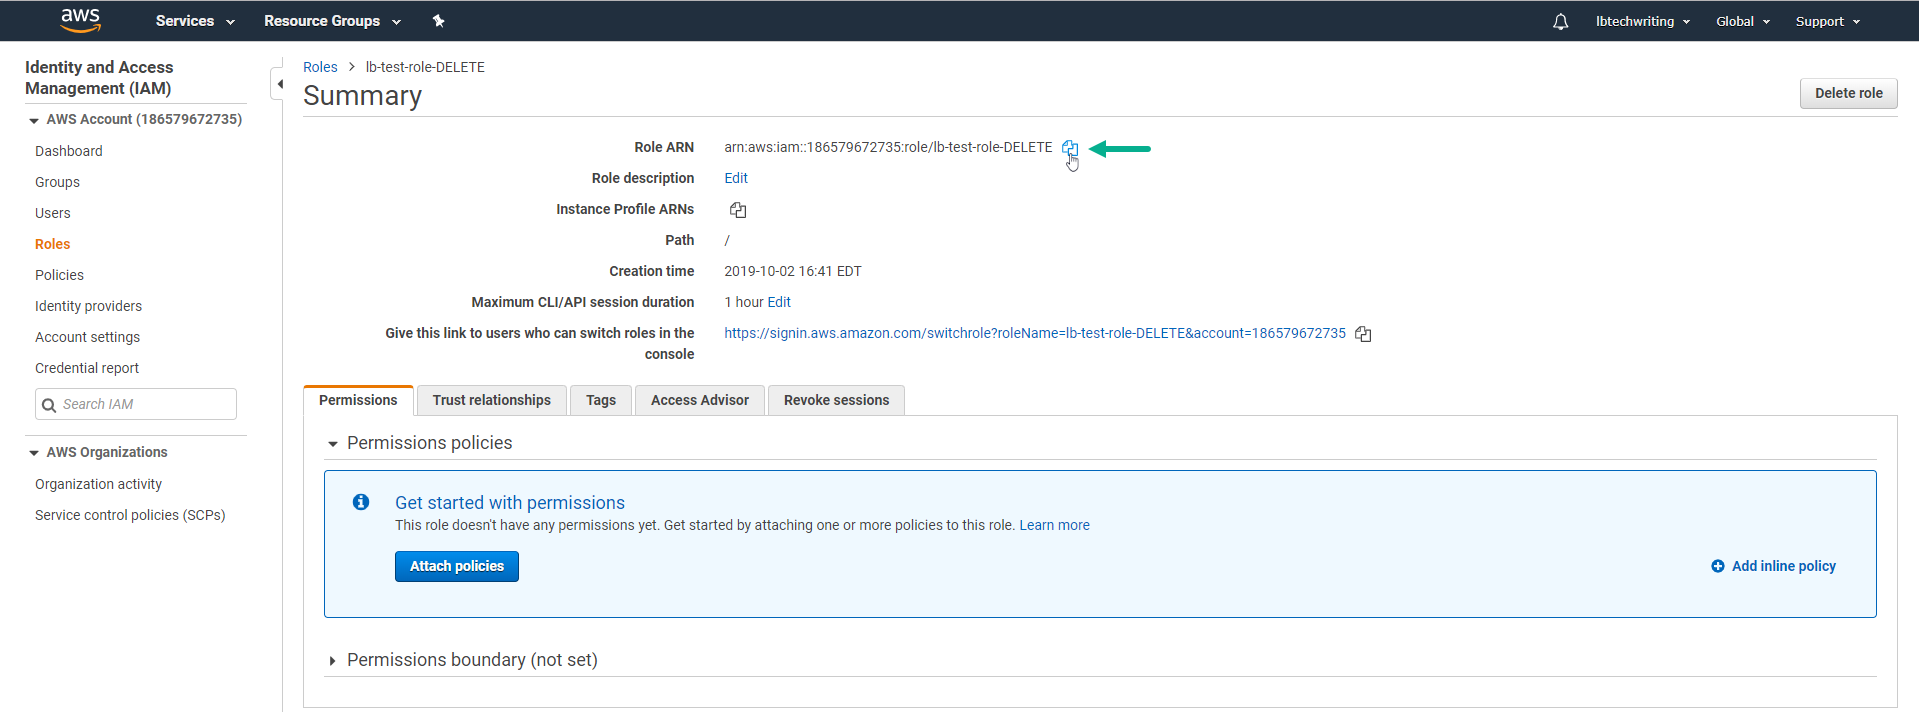Open the Resource Groups dropdown
The width and height of the screenshot is (1919, 712).
tap(332, 21)
